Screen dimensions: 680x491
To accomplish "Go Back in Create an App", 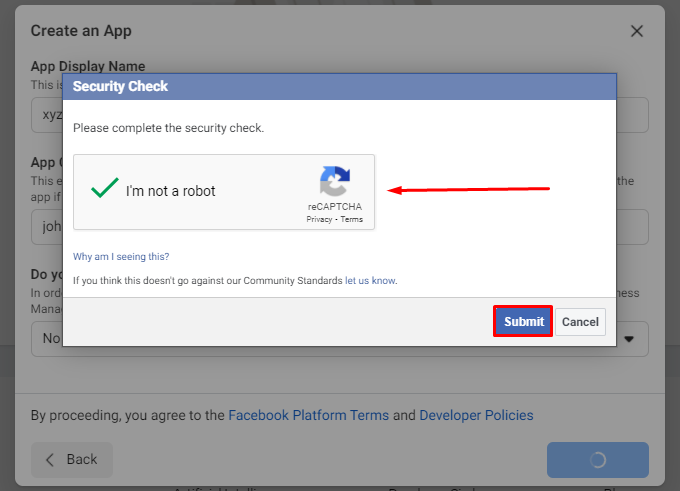I will pos(72,459).
